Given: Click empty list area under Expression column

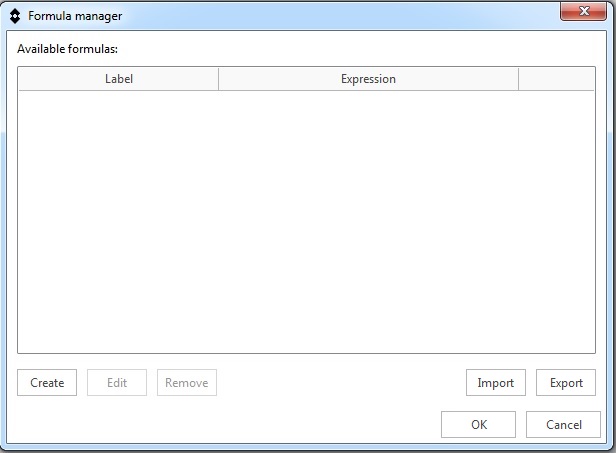Looking at the screenshot, I should pyautogui.click(x=368, y=220).
